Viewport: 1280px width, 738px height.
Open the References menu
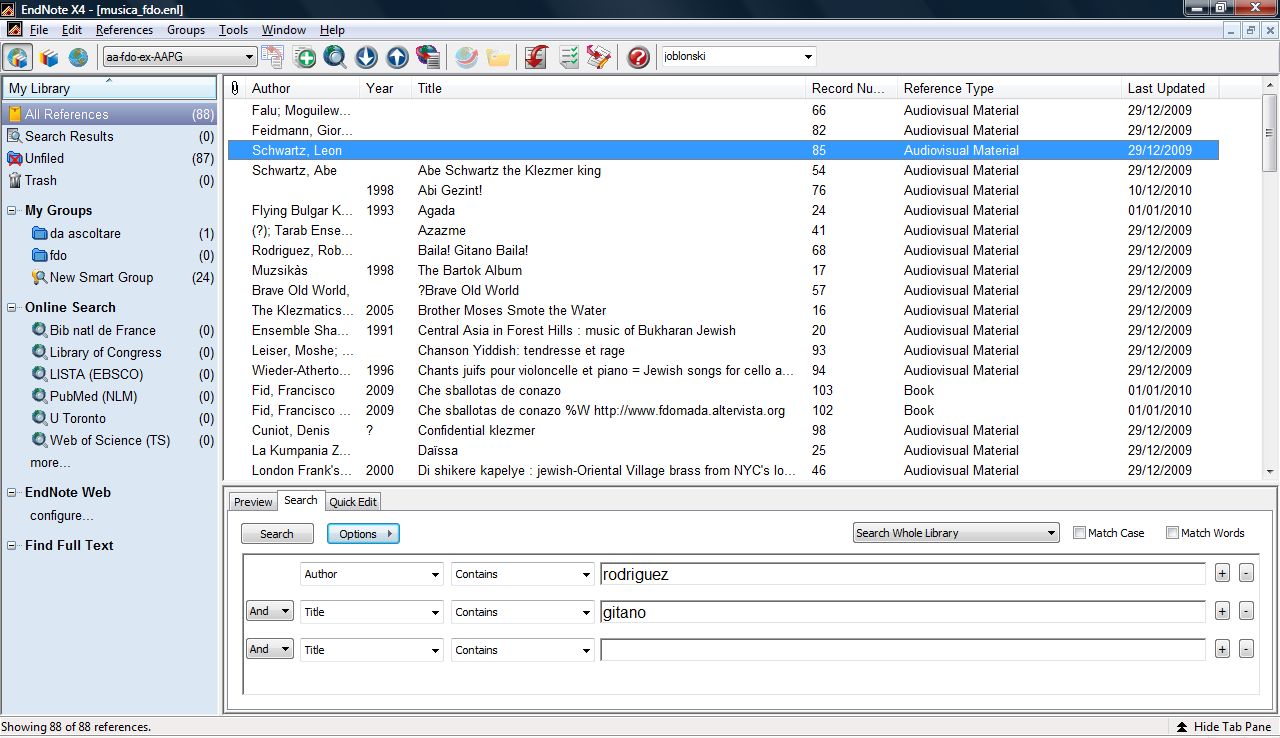click(x=124, y=30)
